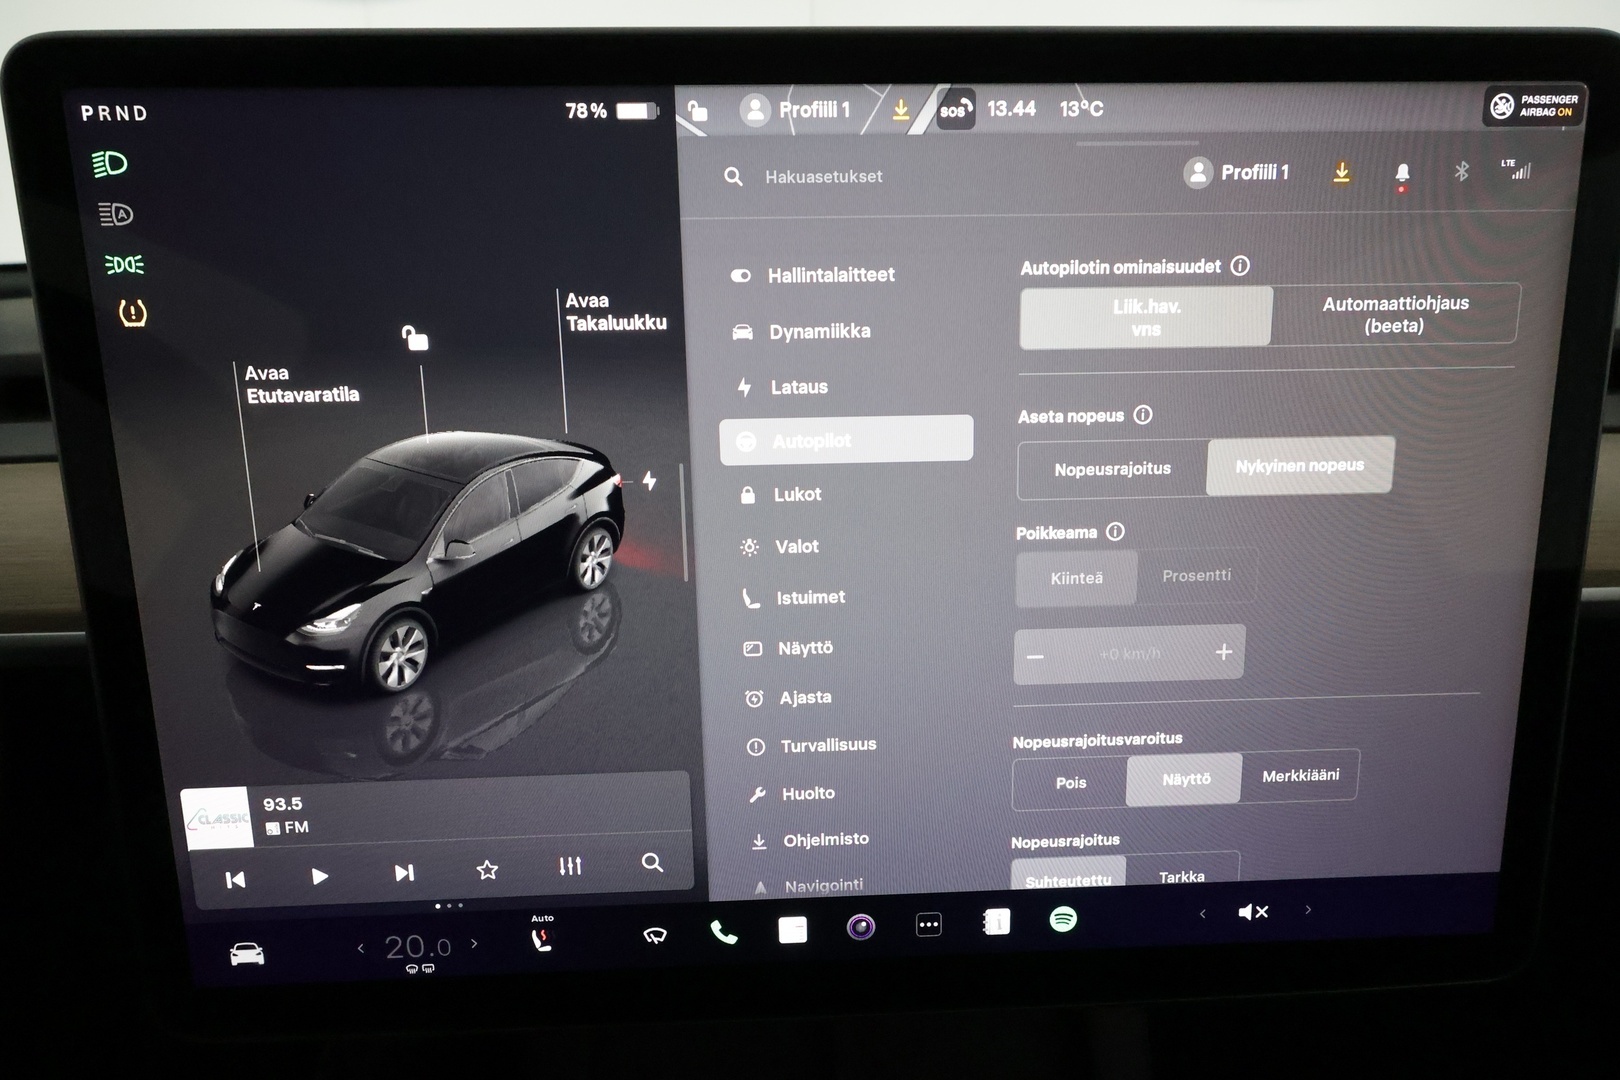
Task: Open the camera view icon in the dock
Action: pos(860,929)
